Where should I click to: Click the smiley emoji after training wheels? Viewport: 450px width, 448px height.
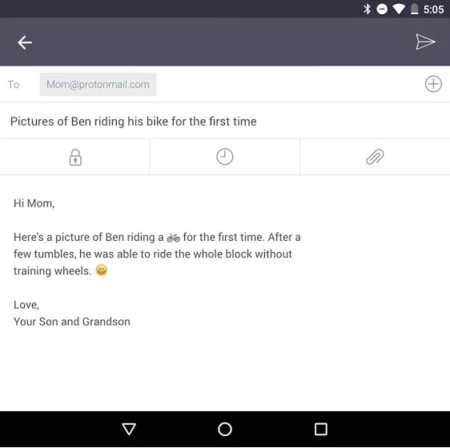(101, 270)
